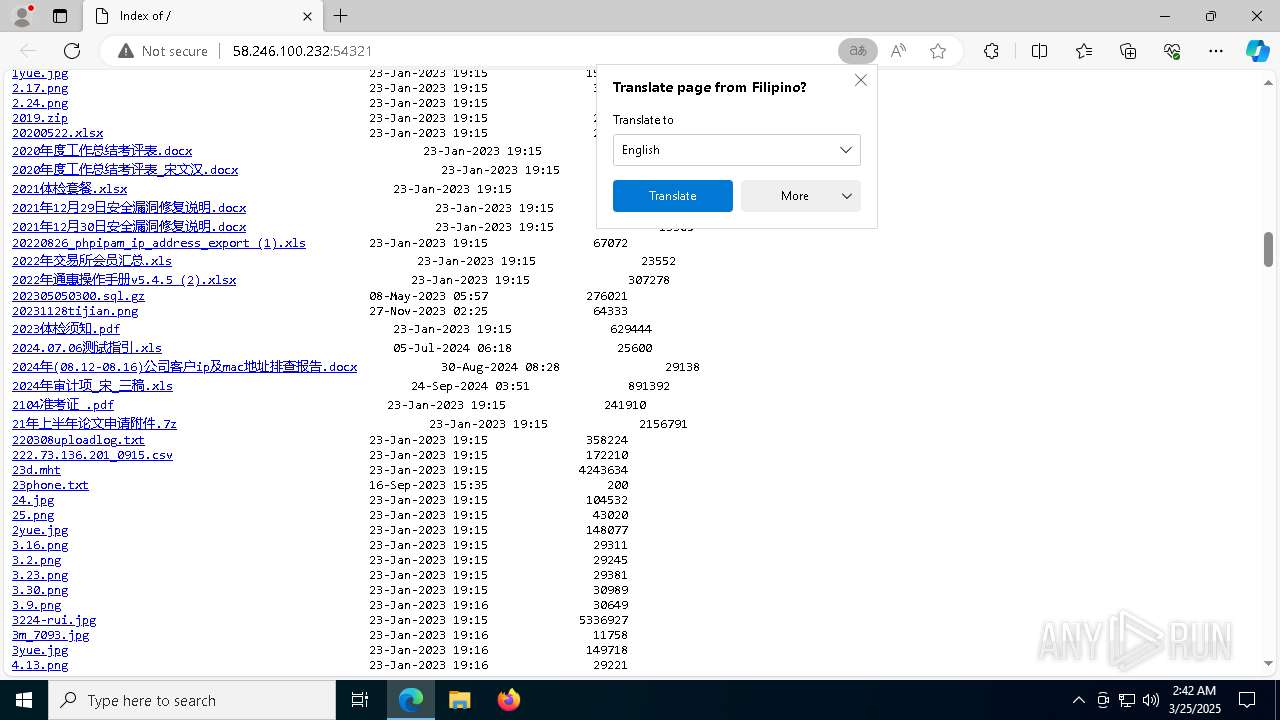Open the 3.16.png link

(x=40, y=545)
